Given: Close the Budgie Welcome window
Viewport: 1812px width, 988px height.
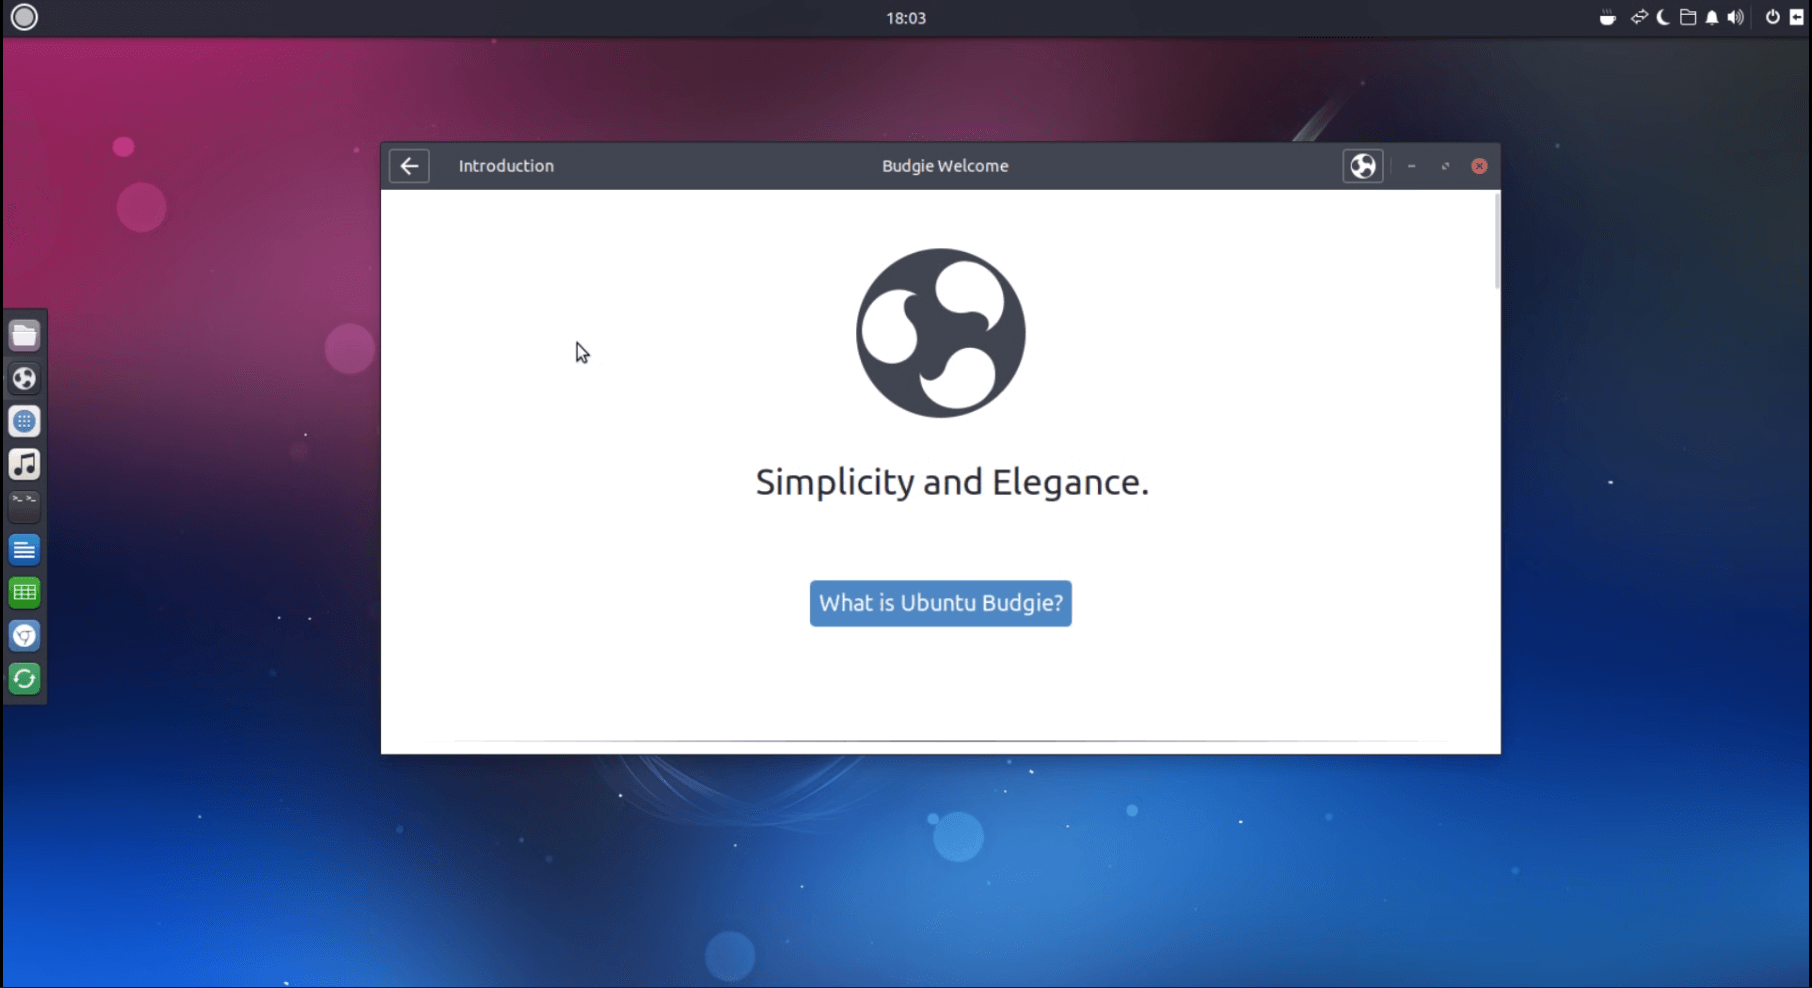Looking at the screenshot, I should [1479, 166].
